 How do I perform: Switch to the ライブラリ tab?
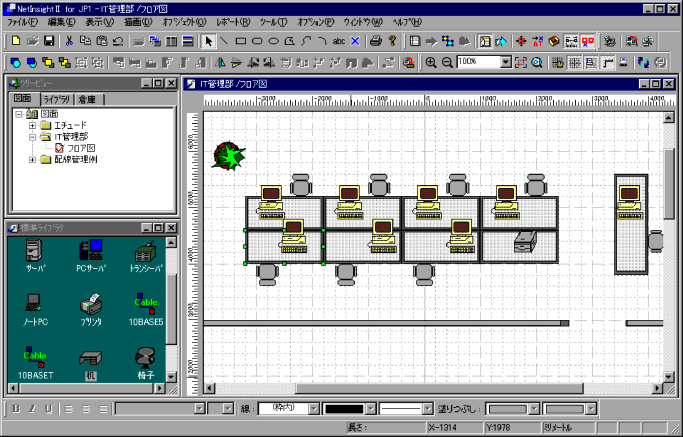pos(56,100)
